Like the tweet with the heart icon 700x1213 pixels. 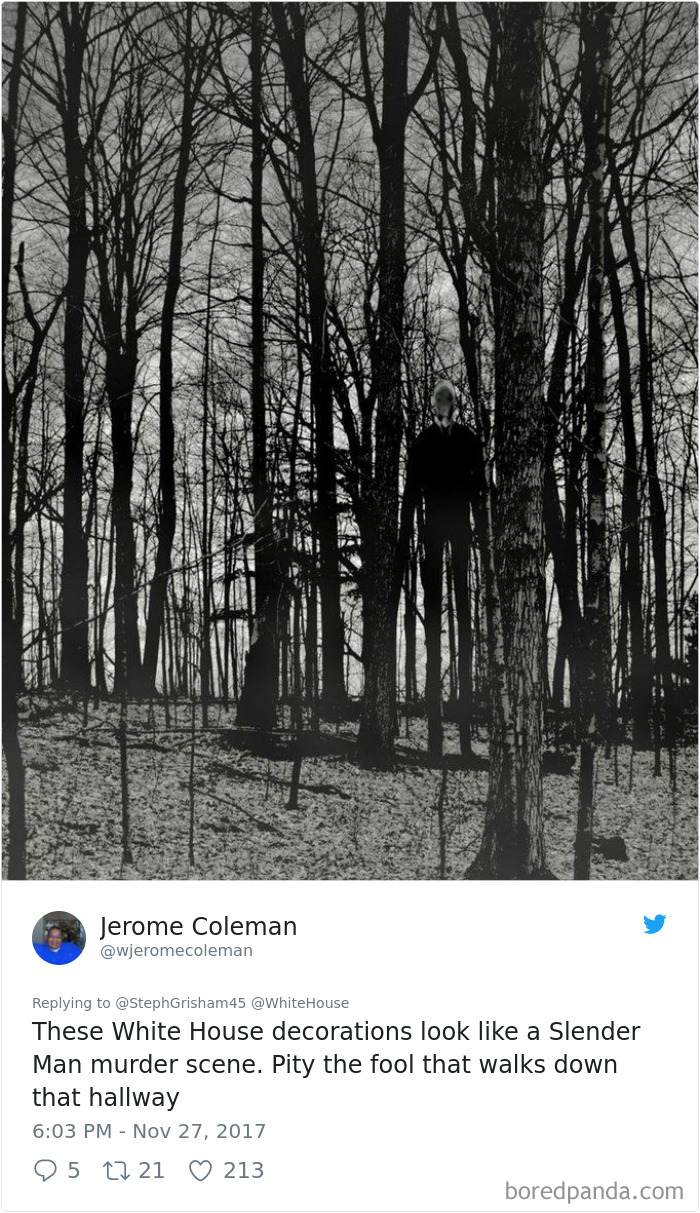201,1170
